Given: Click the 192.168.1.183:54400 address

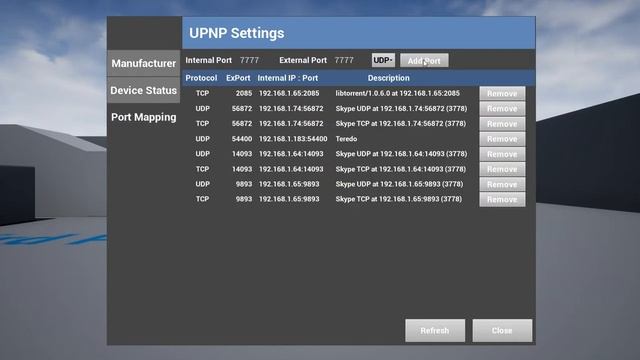Looking at the screenshot, I should (293, 139).
